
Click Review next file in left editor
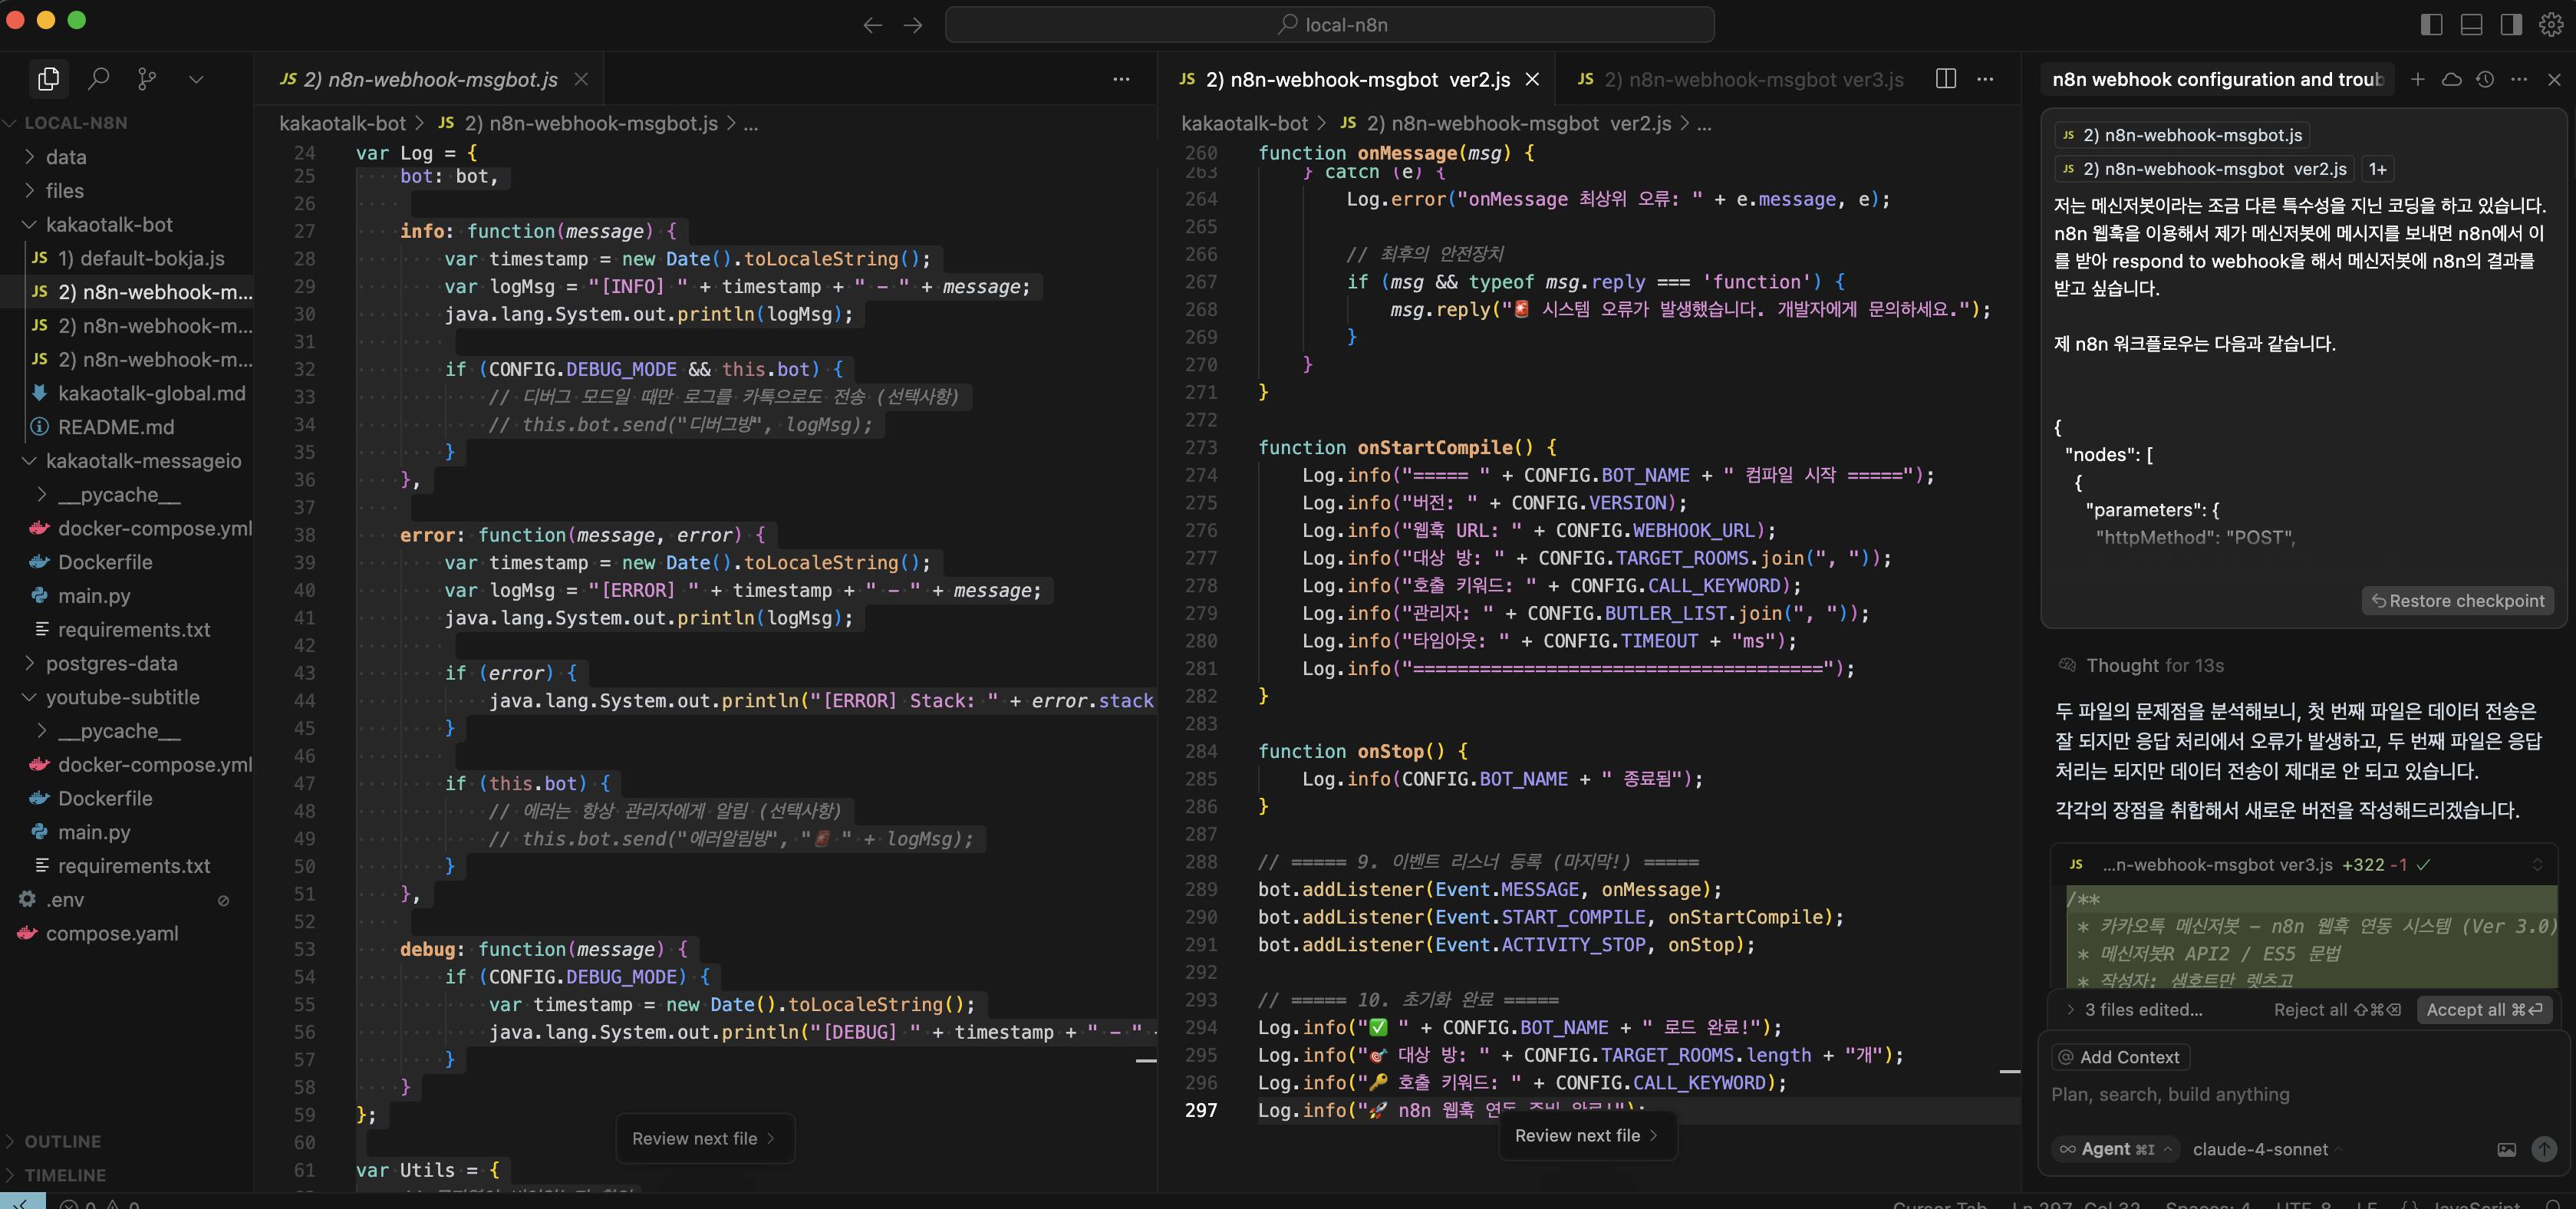tap(704, 1138)
